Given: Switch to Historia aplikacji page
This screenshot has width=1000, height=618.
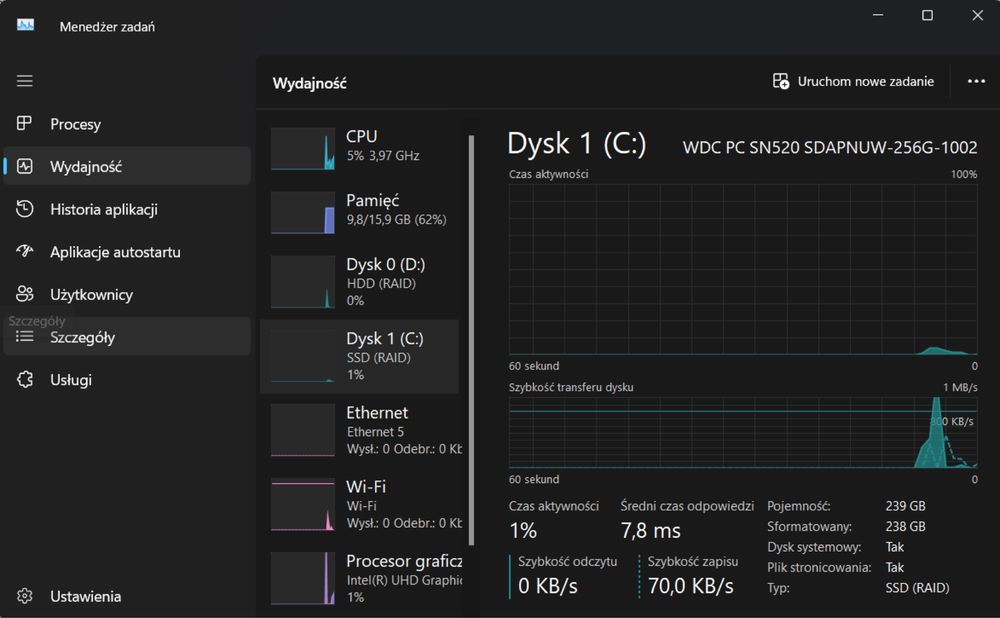Looking at the screenshot, I should point(127,209).
